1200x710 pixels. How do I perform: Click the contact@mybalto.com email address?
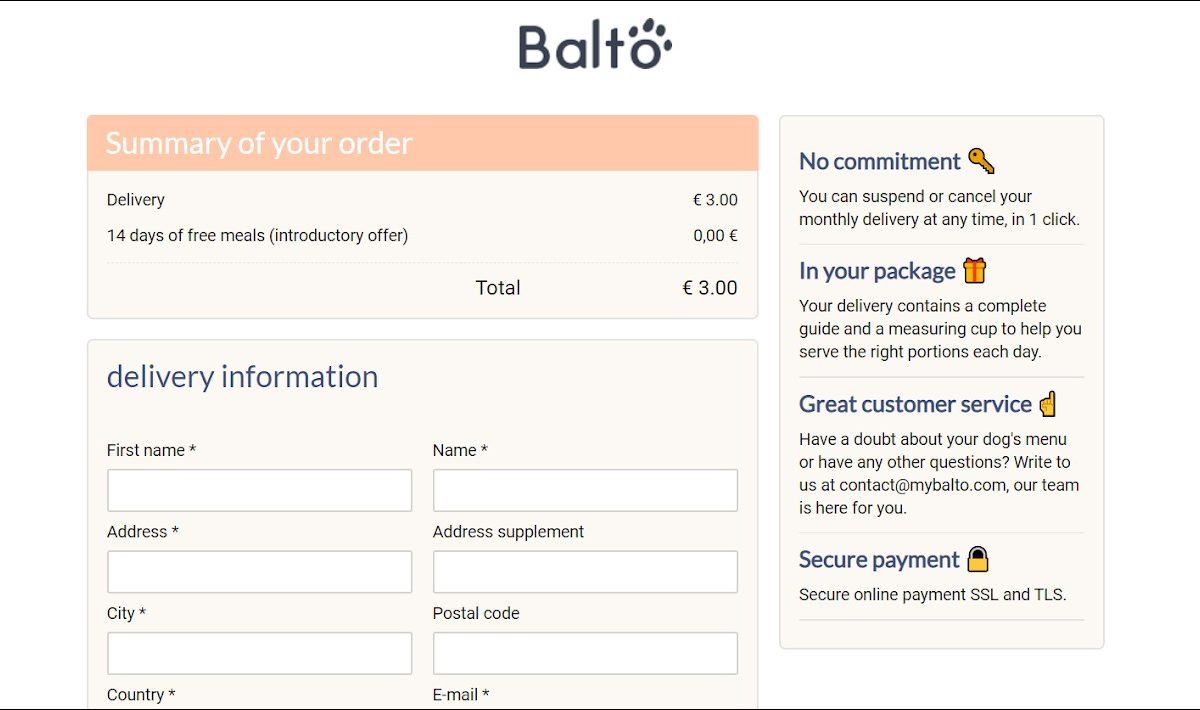click(x=922, y=485)
